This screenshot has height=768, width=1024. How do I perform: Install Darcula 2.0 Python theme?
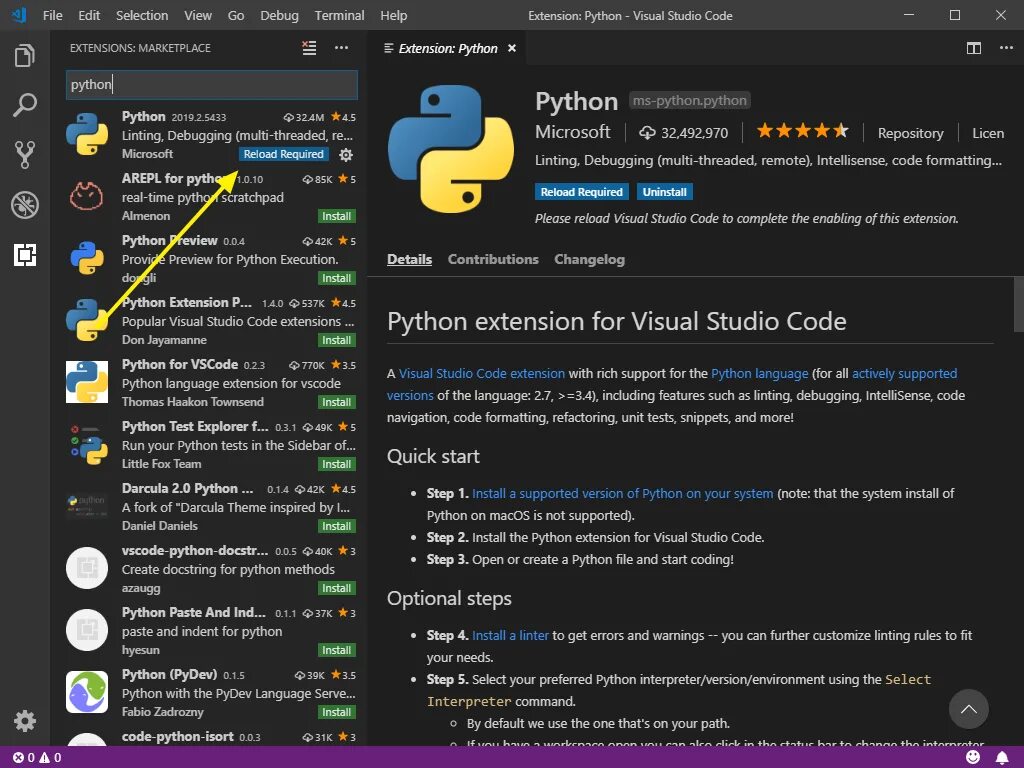pyautogui.click(x=336, y=526)
